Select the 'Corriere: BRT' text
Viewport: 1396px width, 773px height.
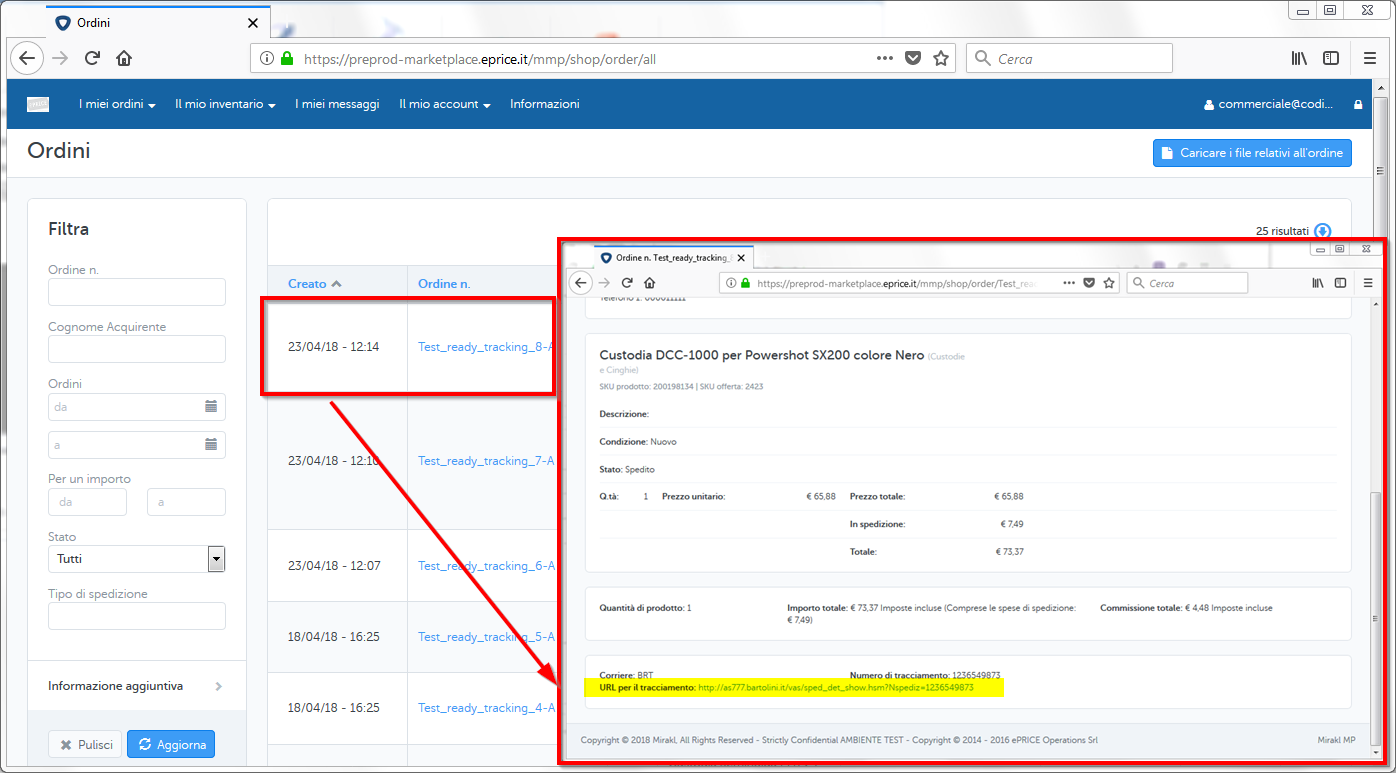(626, 675)
